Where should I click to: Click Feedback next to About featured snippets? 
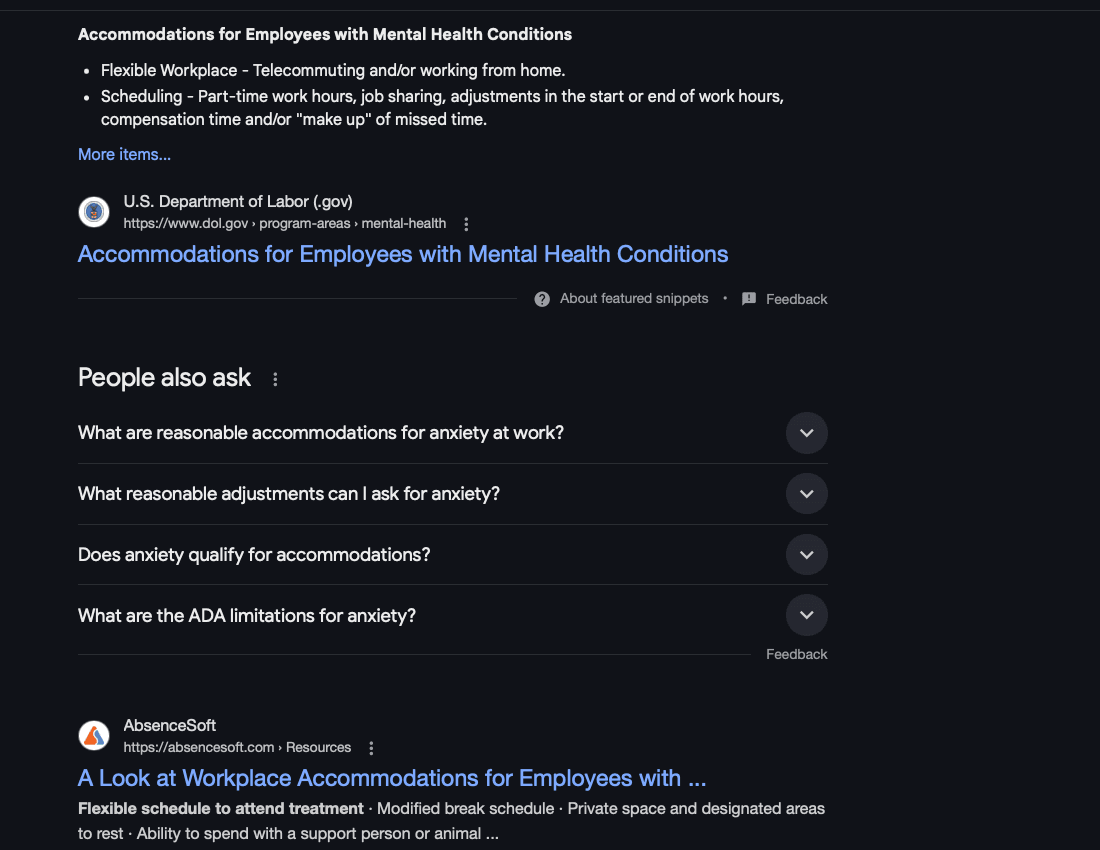pos(796,299)
